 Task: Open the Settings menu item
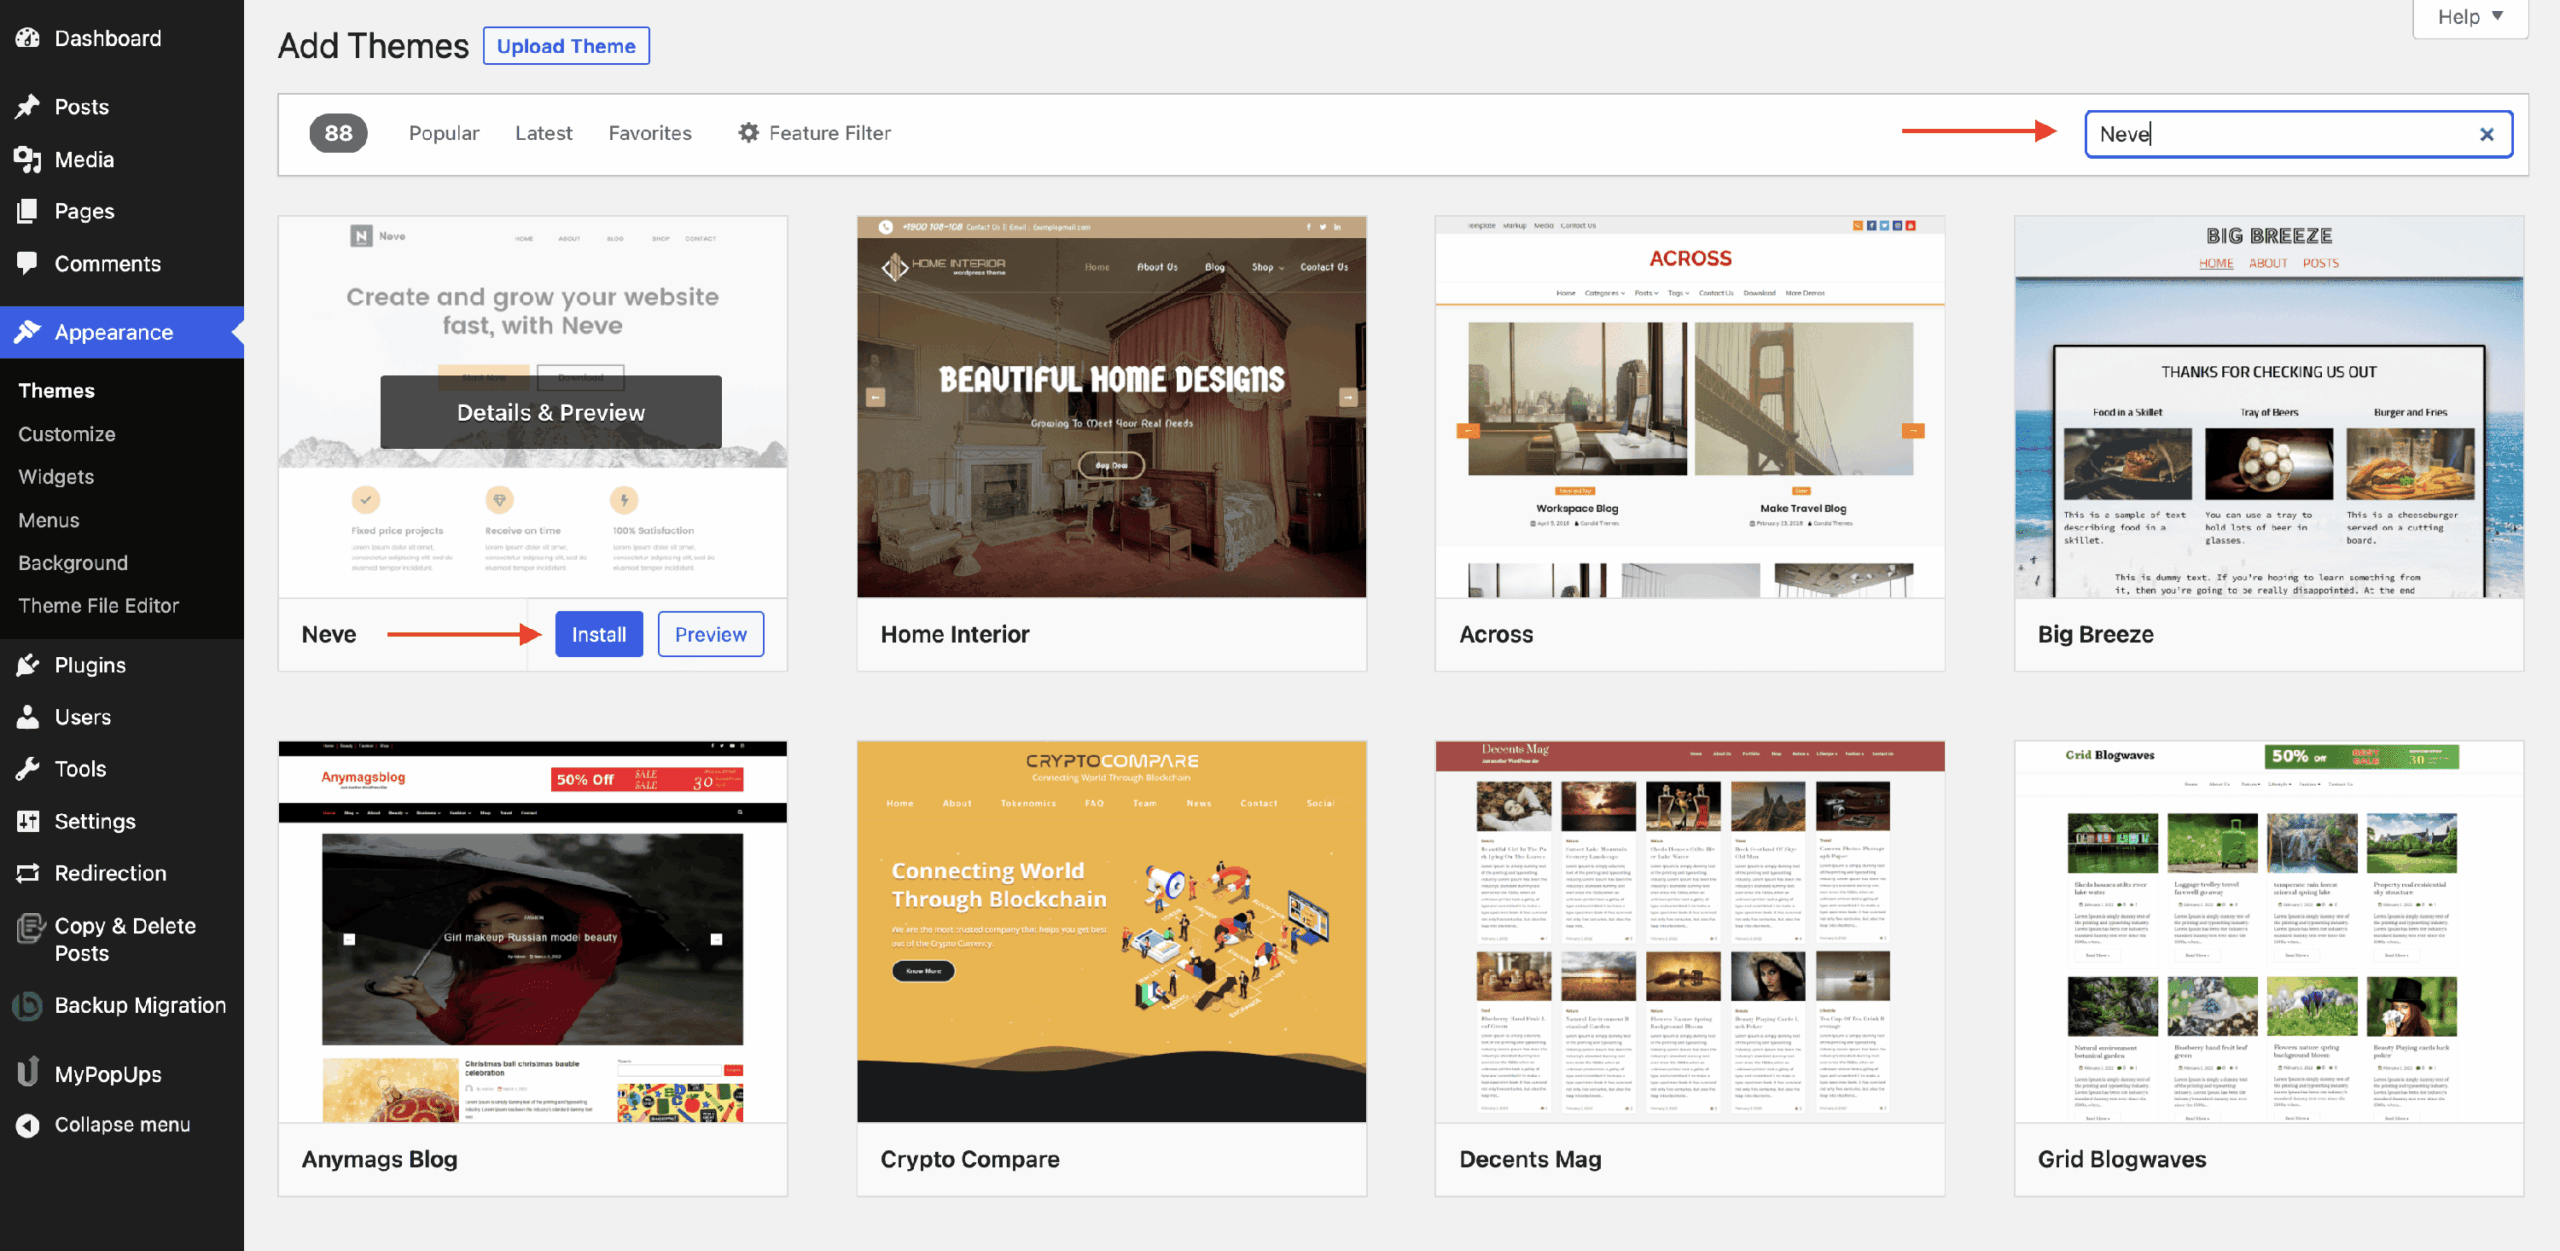pyautogui.click(x=122, y=821)
